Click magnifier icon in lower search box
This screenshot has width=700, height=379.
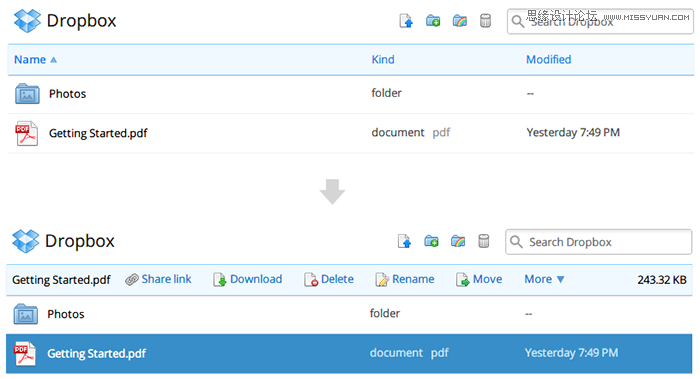[516, 242]
